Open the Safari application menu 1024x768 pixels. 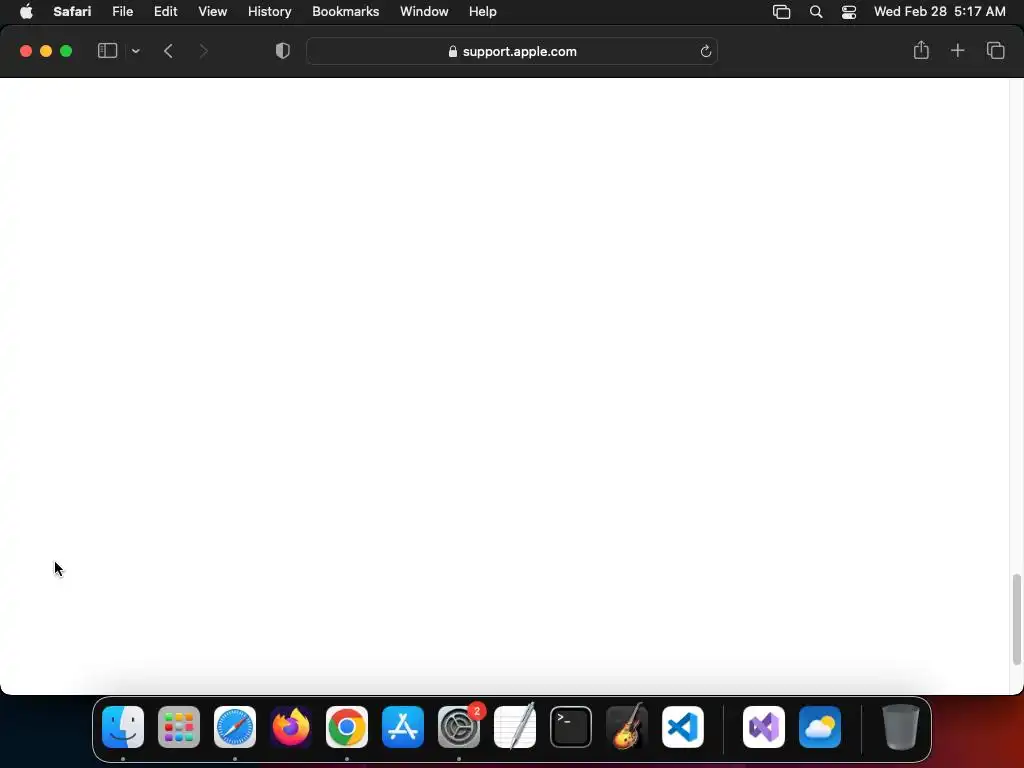[x=72, y=11]
